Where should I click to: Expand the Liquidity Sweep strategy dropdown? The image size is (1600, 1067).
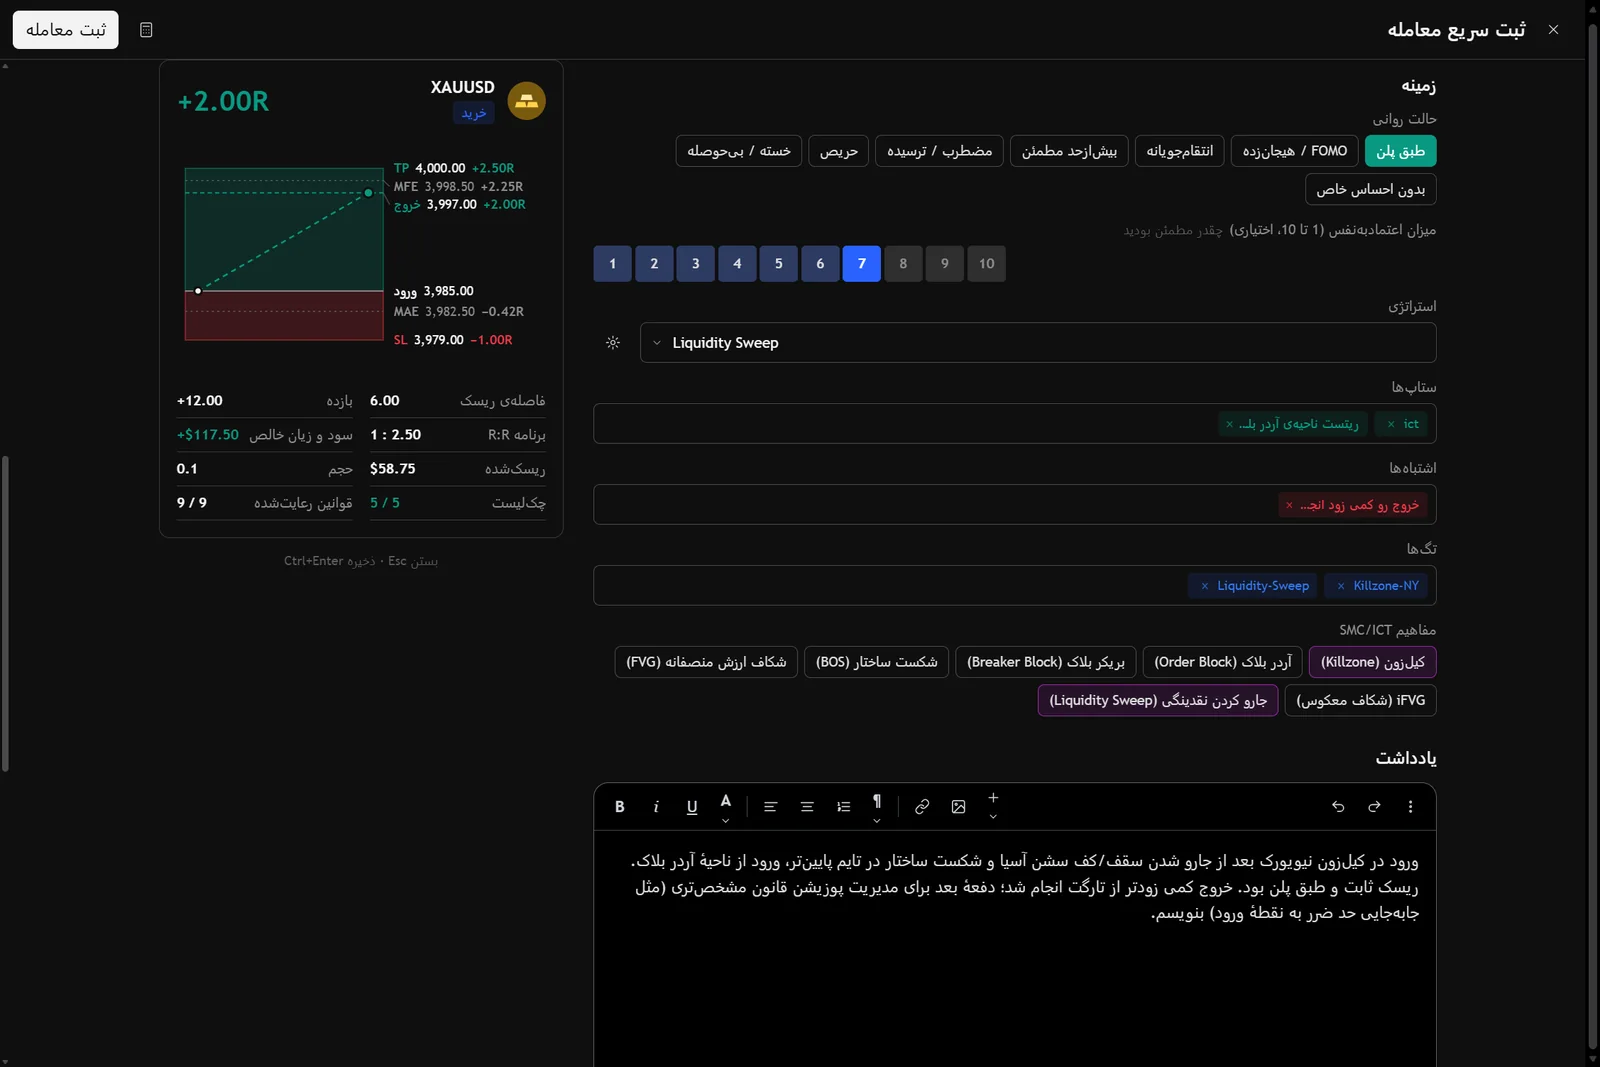[x=1038, y=343]
